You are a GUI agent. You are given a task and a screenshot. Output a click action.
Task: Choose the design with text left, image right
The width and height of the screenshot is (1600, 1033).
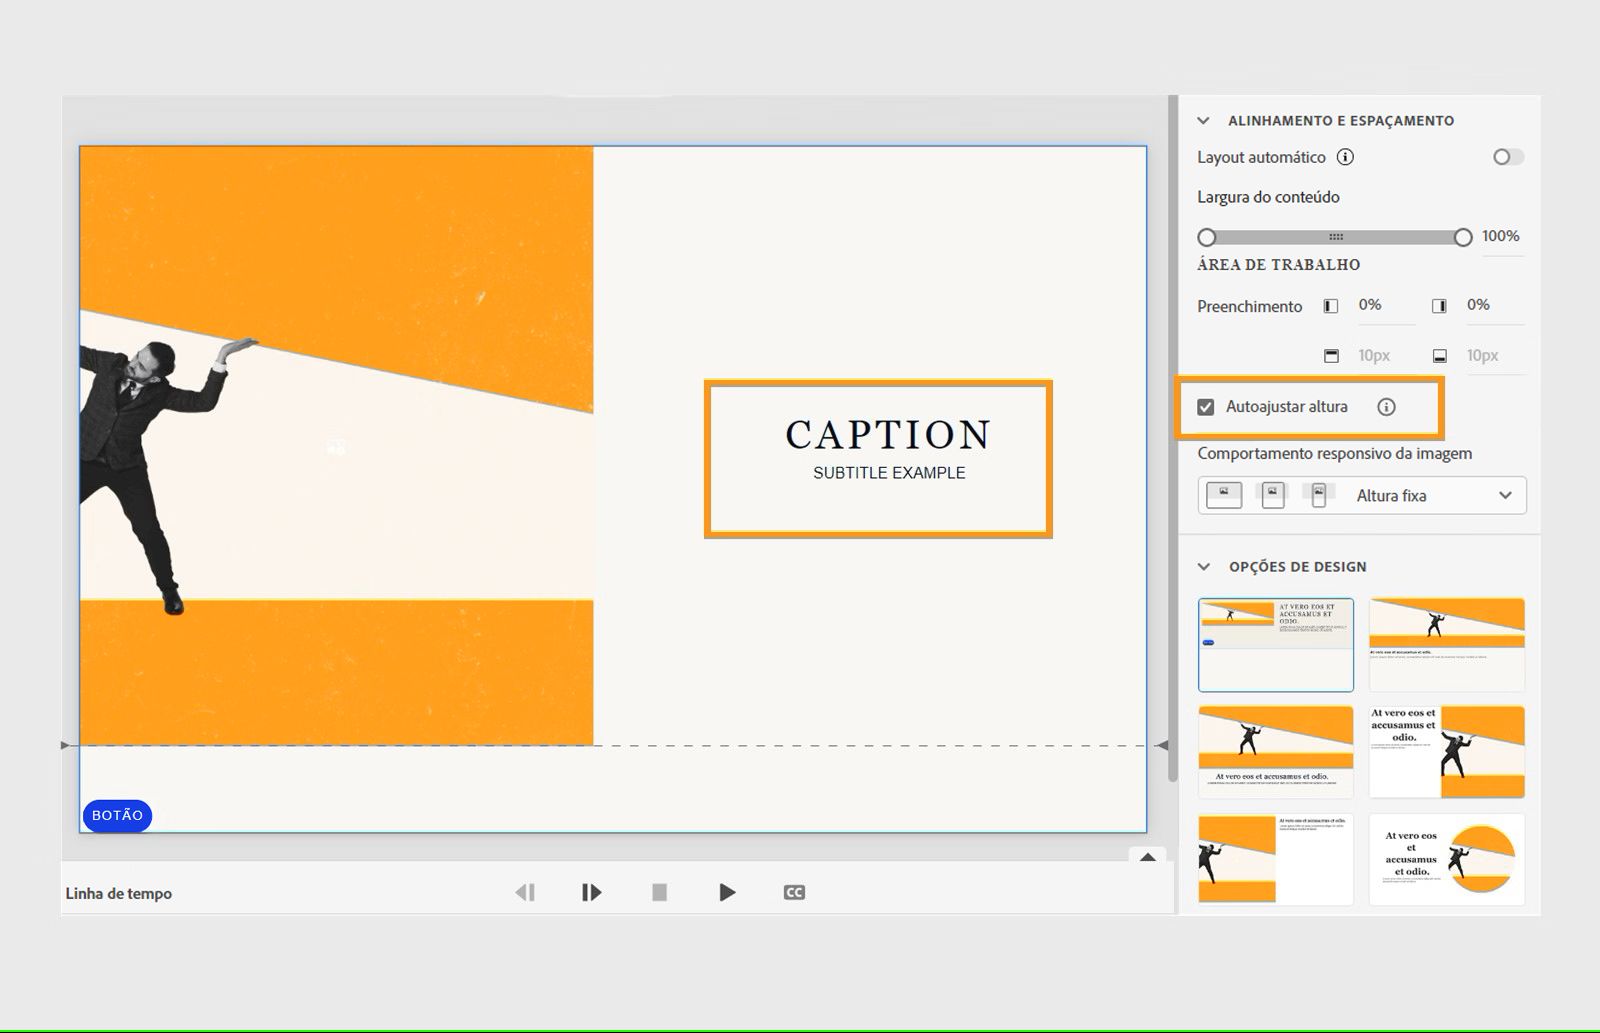point(1447,752)
